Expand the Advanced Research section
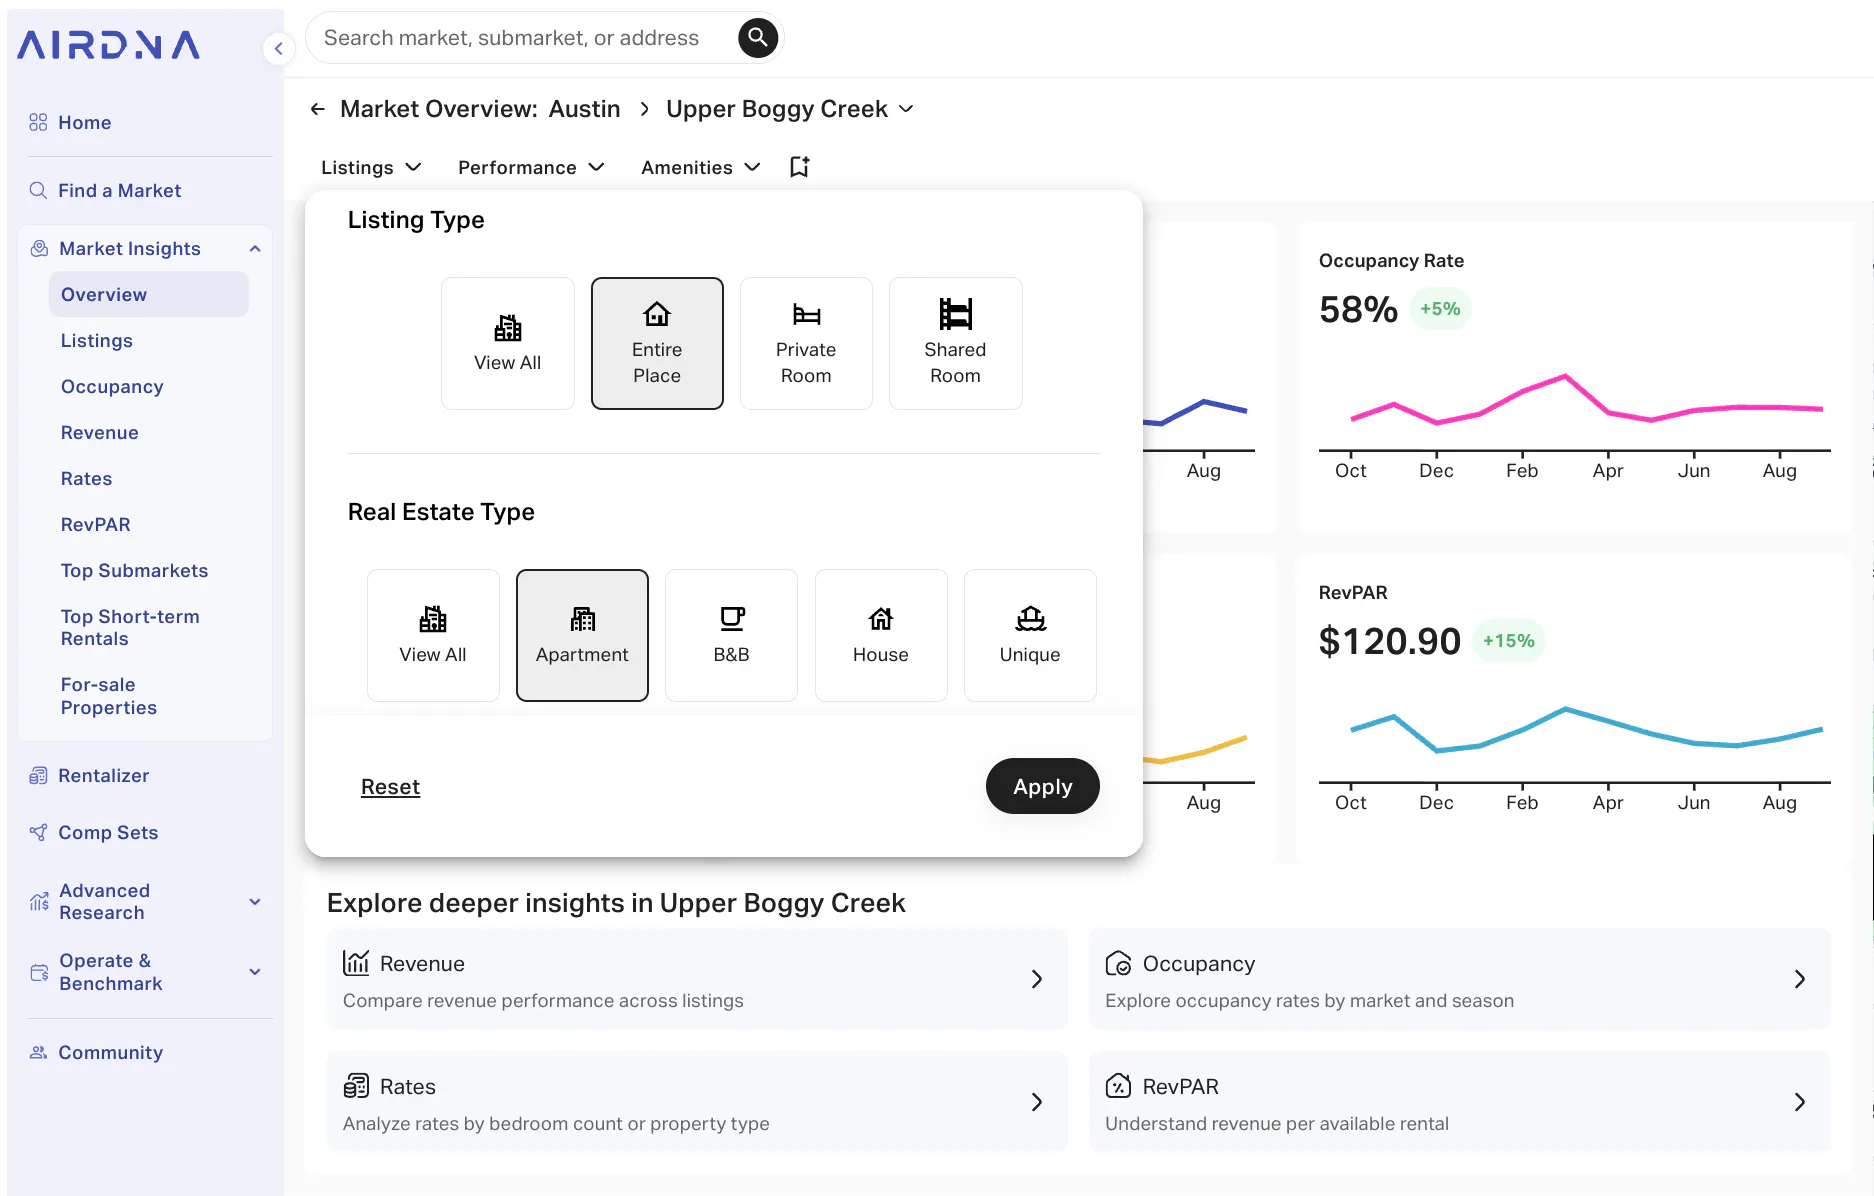The image size is (1874, 1196). pyautogui.click(x=255, y=901)
